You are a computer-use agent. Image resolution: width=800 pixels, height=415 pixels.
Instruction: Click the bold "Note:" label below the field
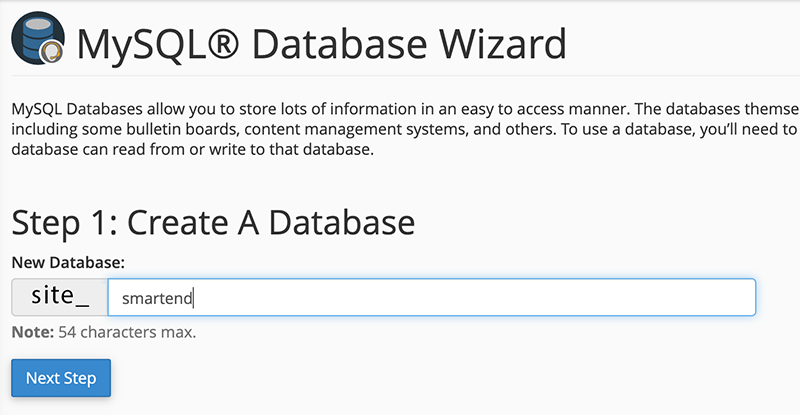30,331
